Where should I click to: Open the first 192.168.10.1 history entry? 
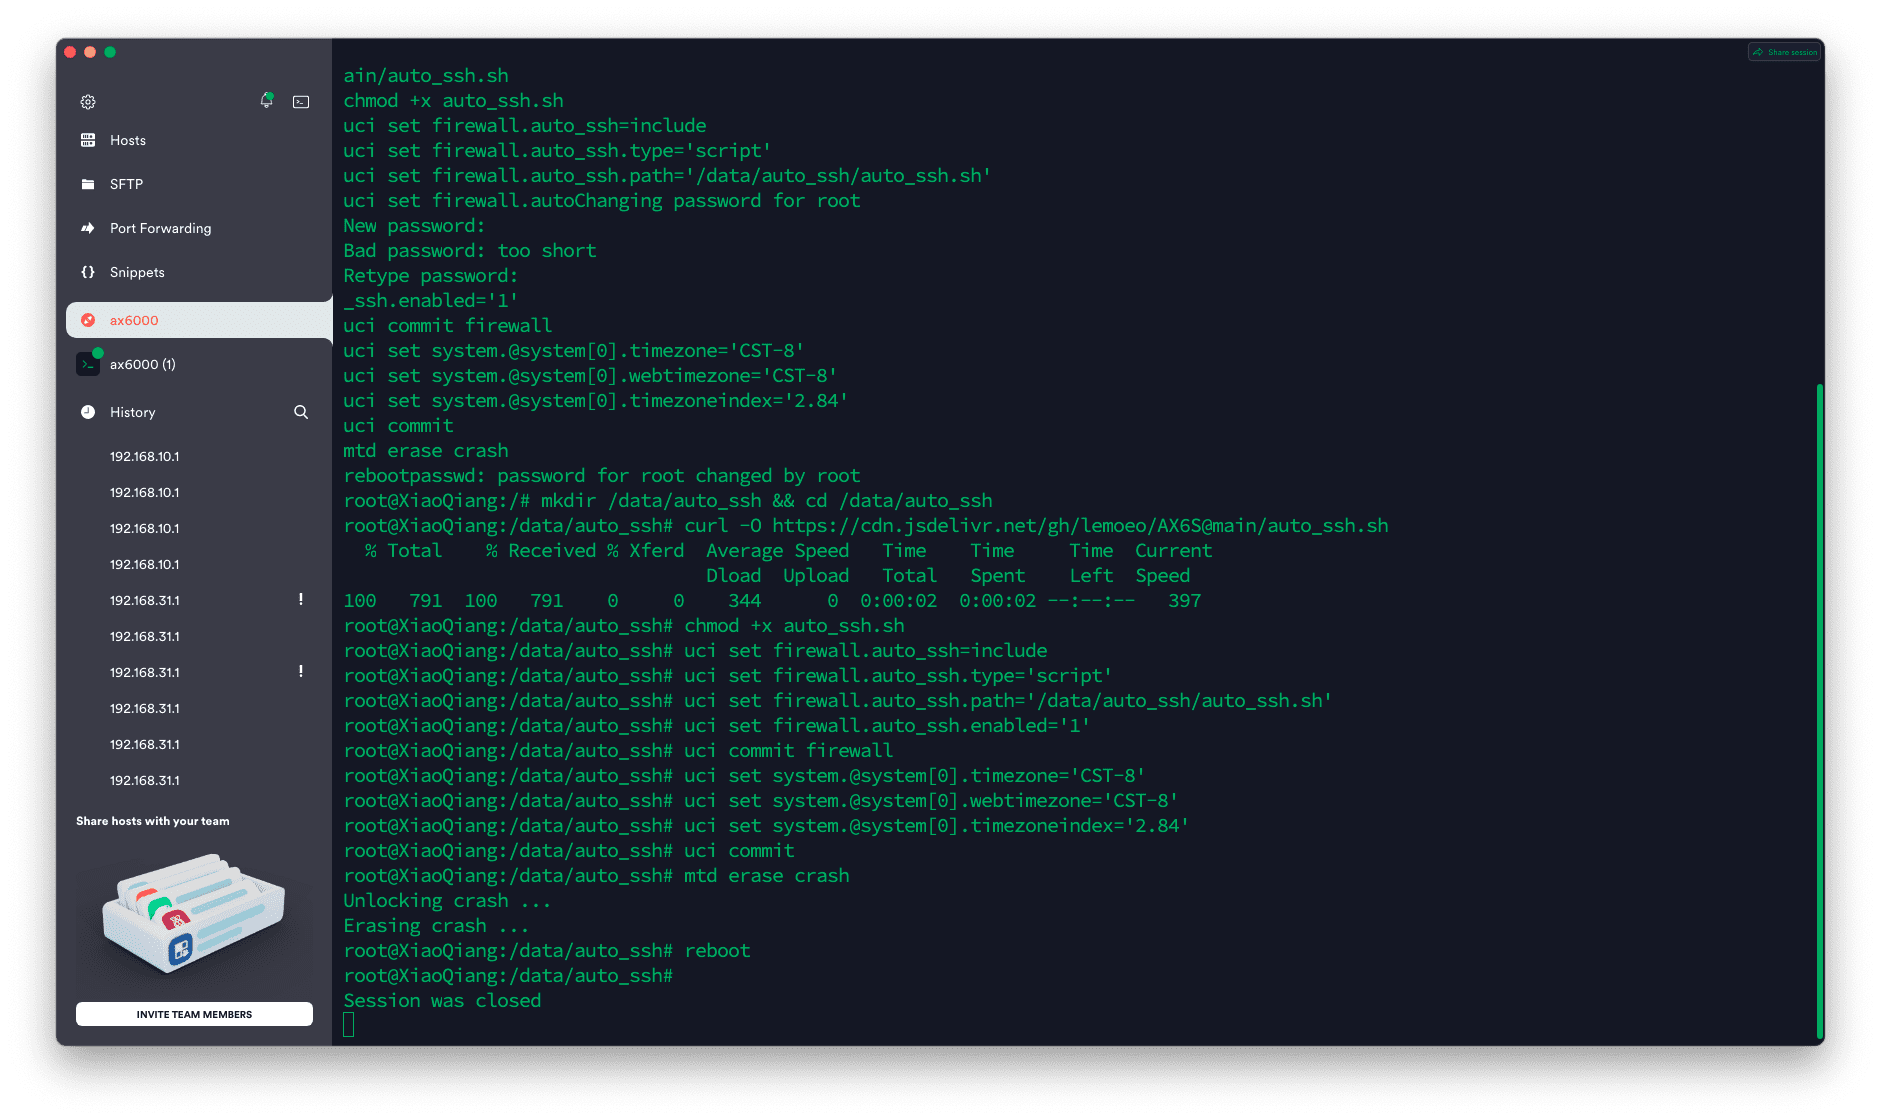(145, 456)
